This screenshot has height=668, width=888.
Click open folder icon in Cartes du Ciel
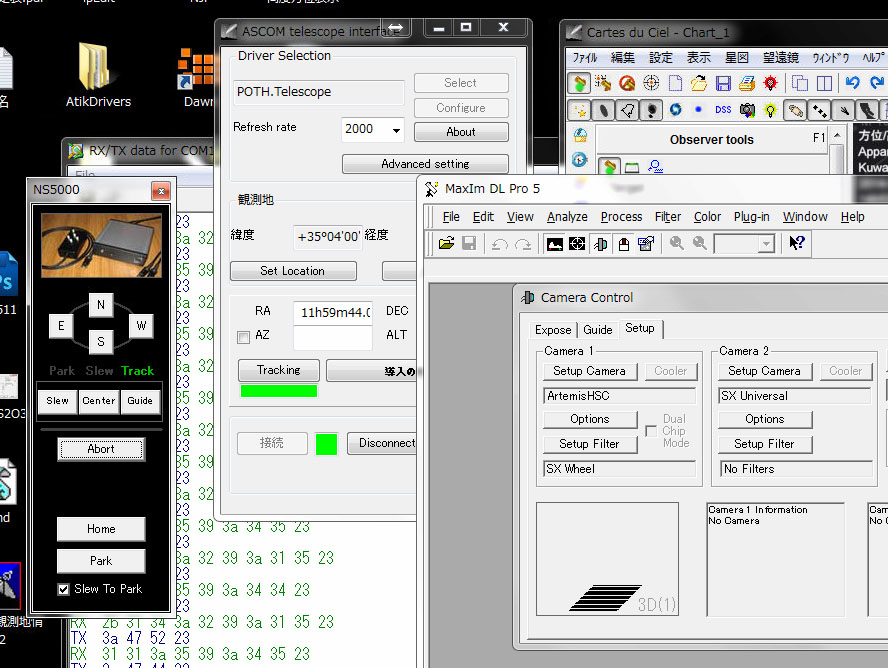699,84
